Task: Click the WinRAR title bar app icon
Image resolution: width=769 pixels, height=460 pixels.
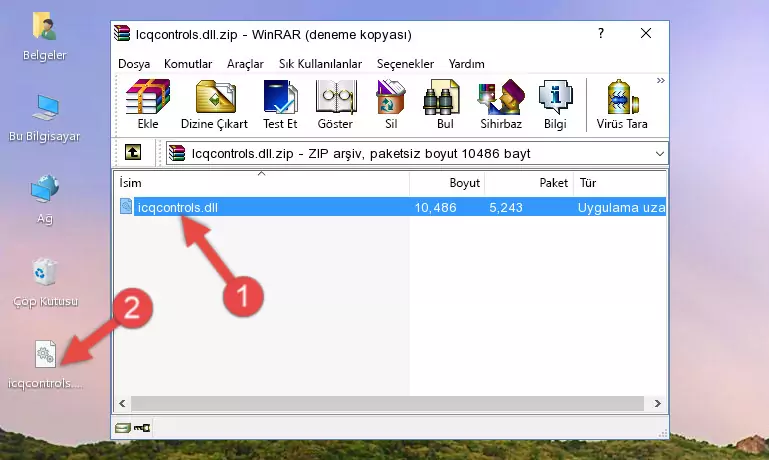Action: pyautogui.click(x=122, y=33)
